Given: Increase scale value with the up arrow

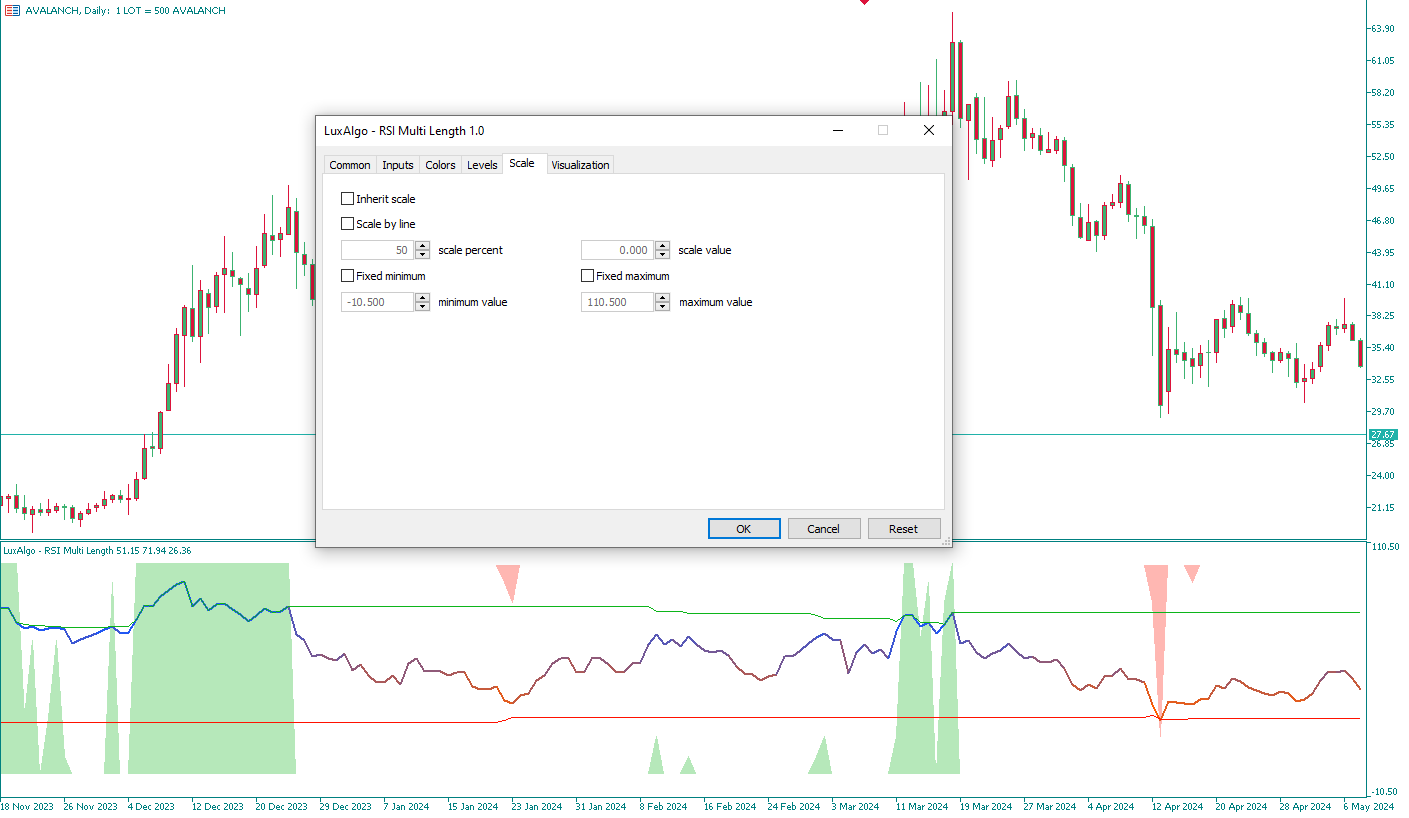Looking at the screenshot, I should tap(663, 246).
